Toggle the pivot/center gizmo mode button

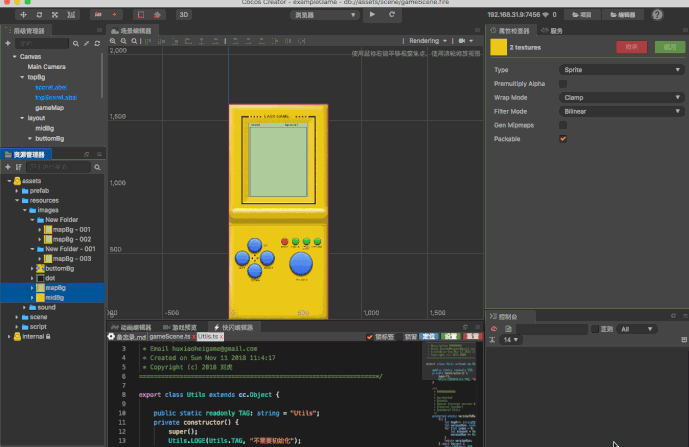98,15
